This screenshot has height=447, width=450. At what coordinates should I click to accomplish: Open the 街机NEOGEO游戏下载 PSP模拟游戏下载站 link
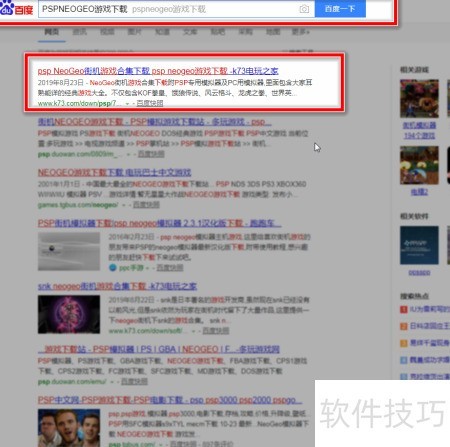154,122
